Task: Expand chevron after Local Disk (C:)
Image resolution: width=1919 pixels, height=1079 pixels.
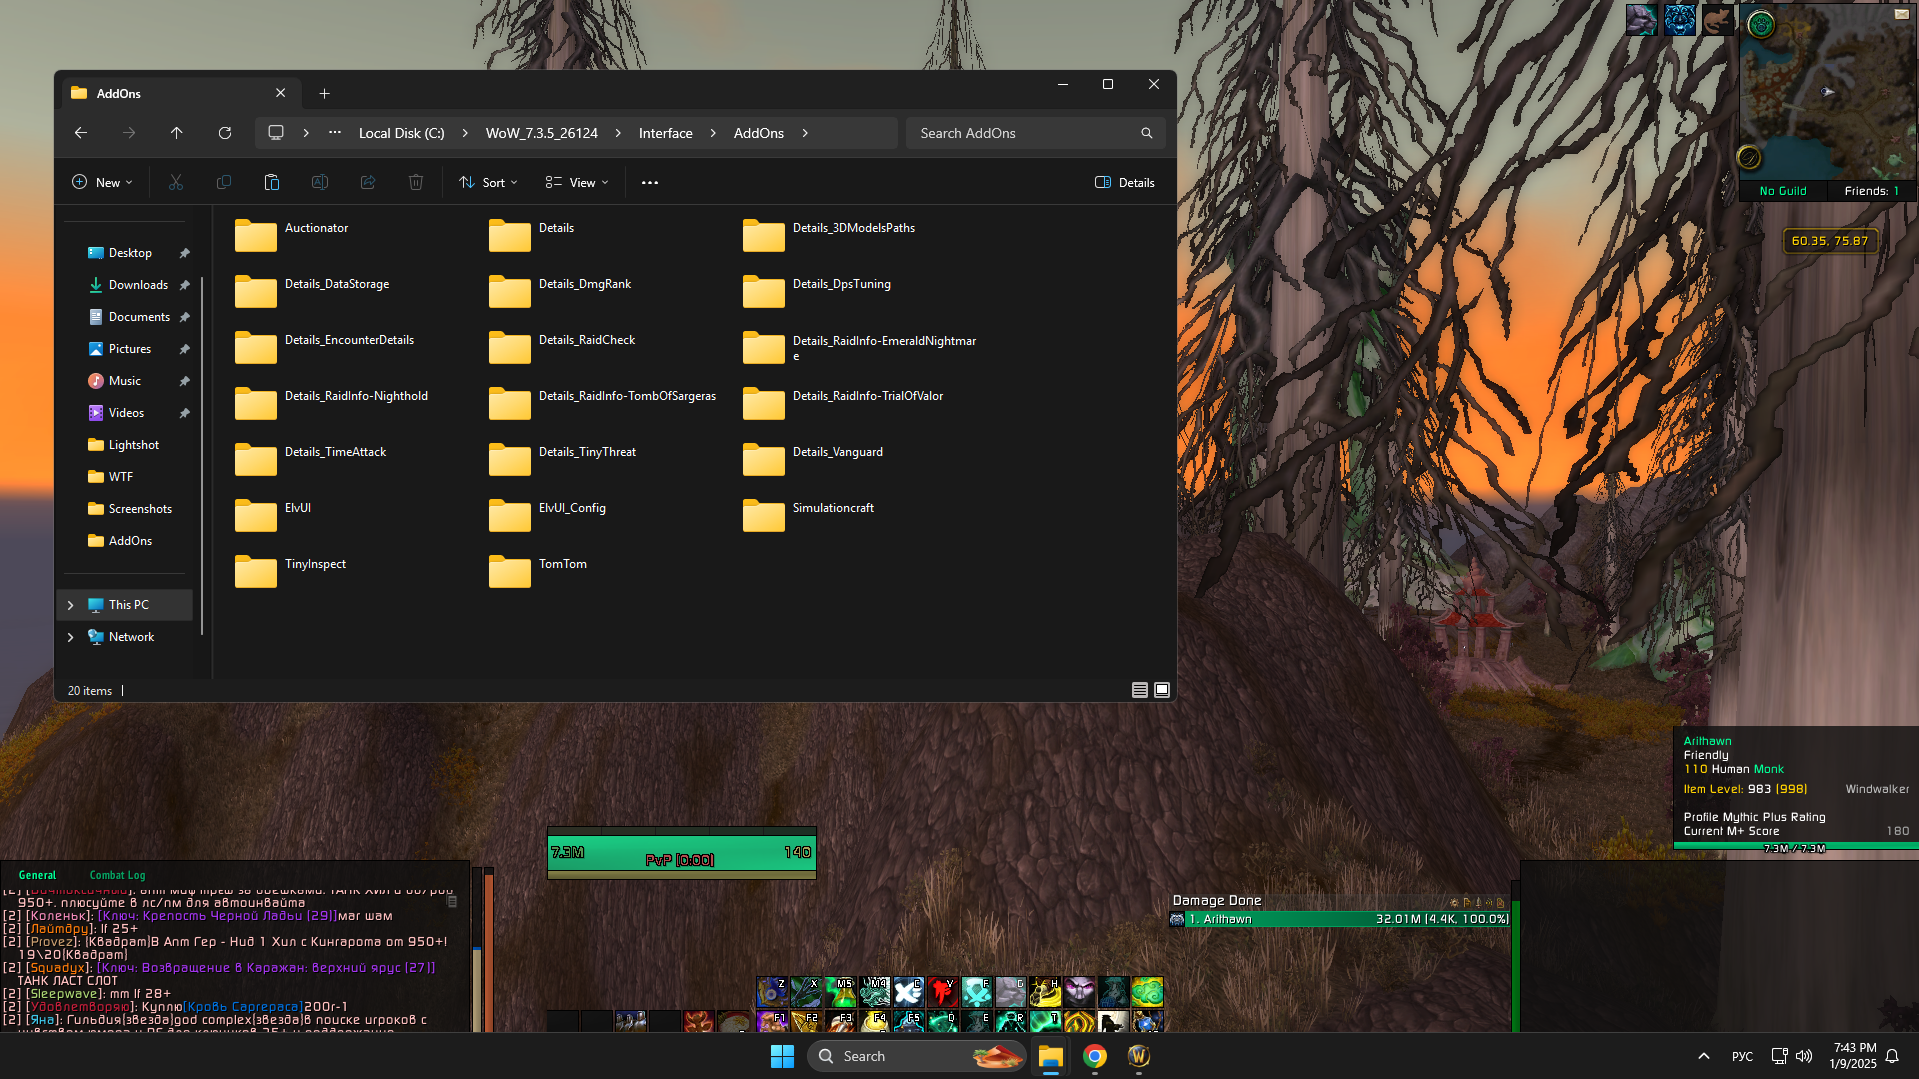Action: 465,133
